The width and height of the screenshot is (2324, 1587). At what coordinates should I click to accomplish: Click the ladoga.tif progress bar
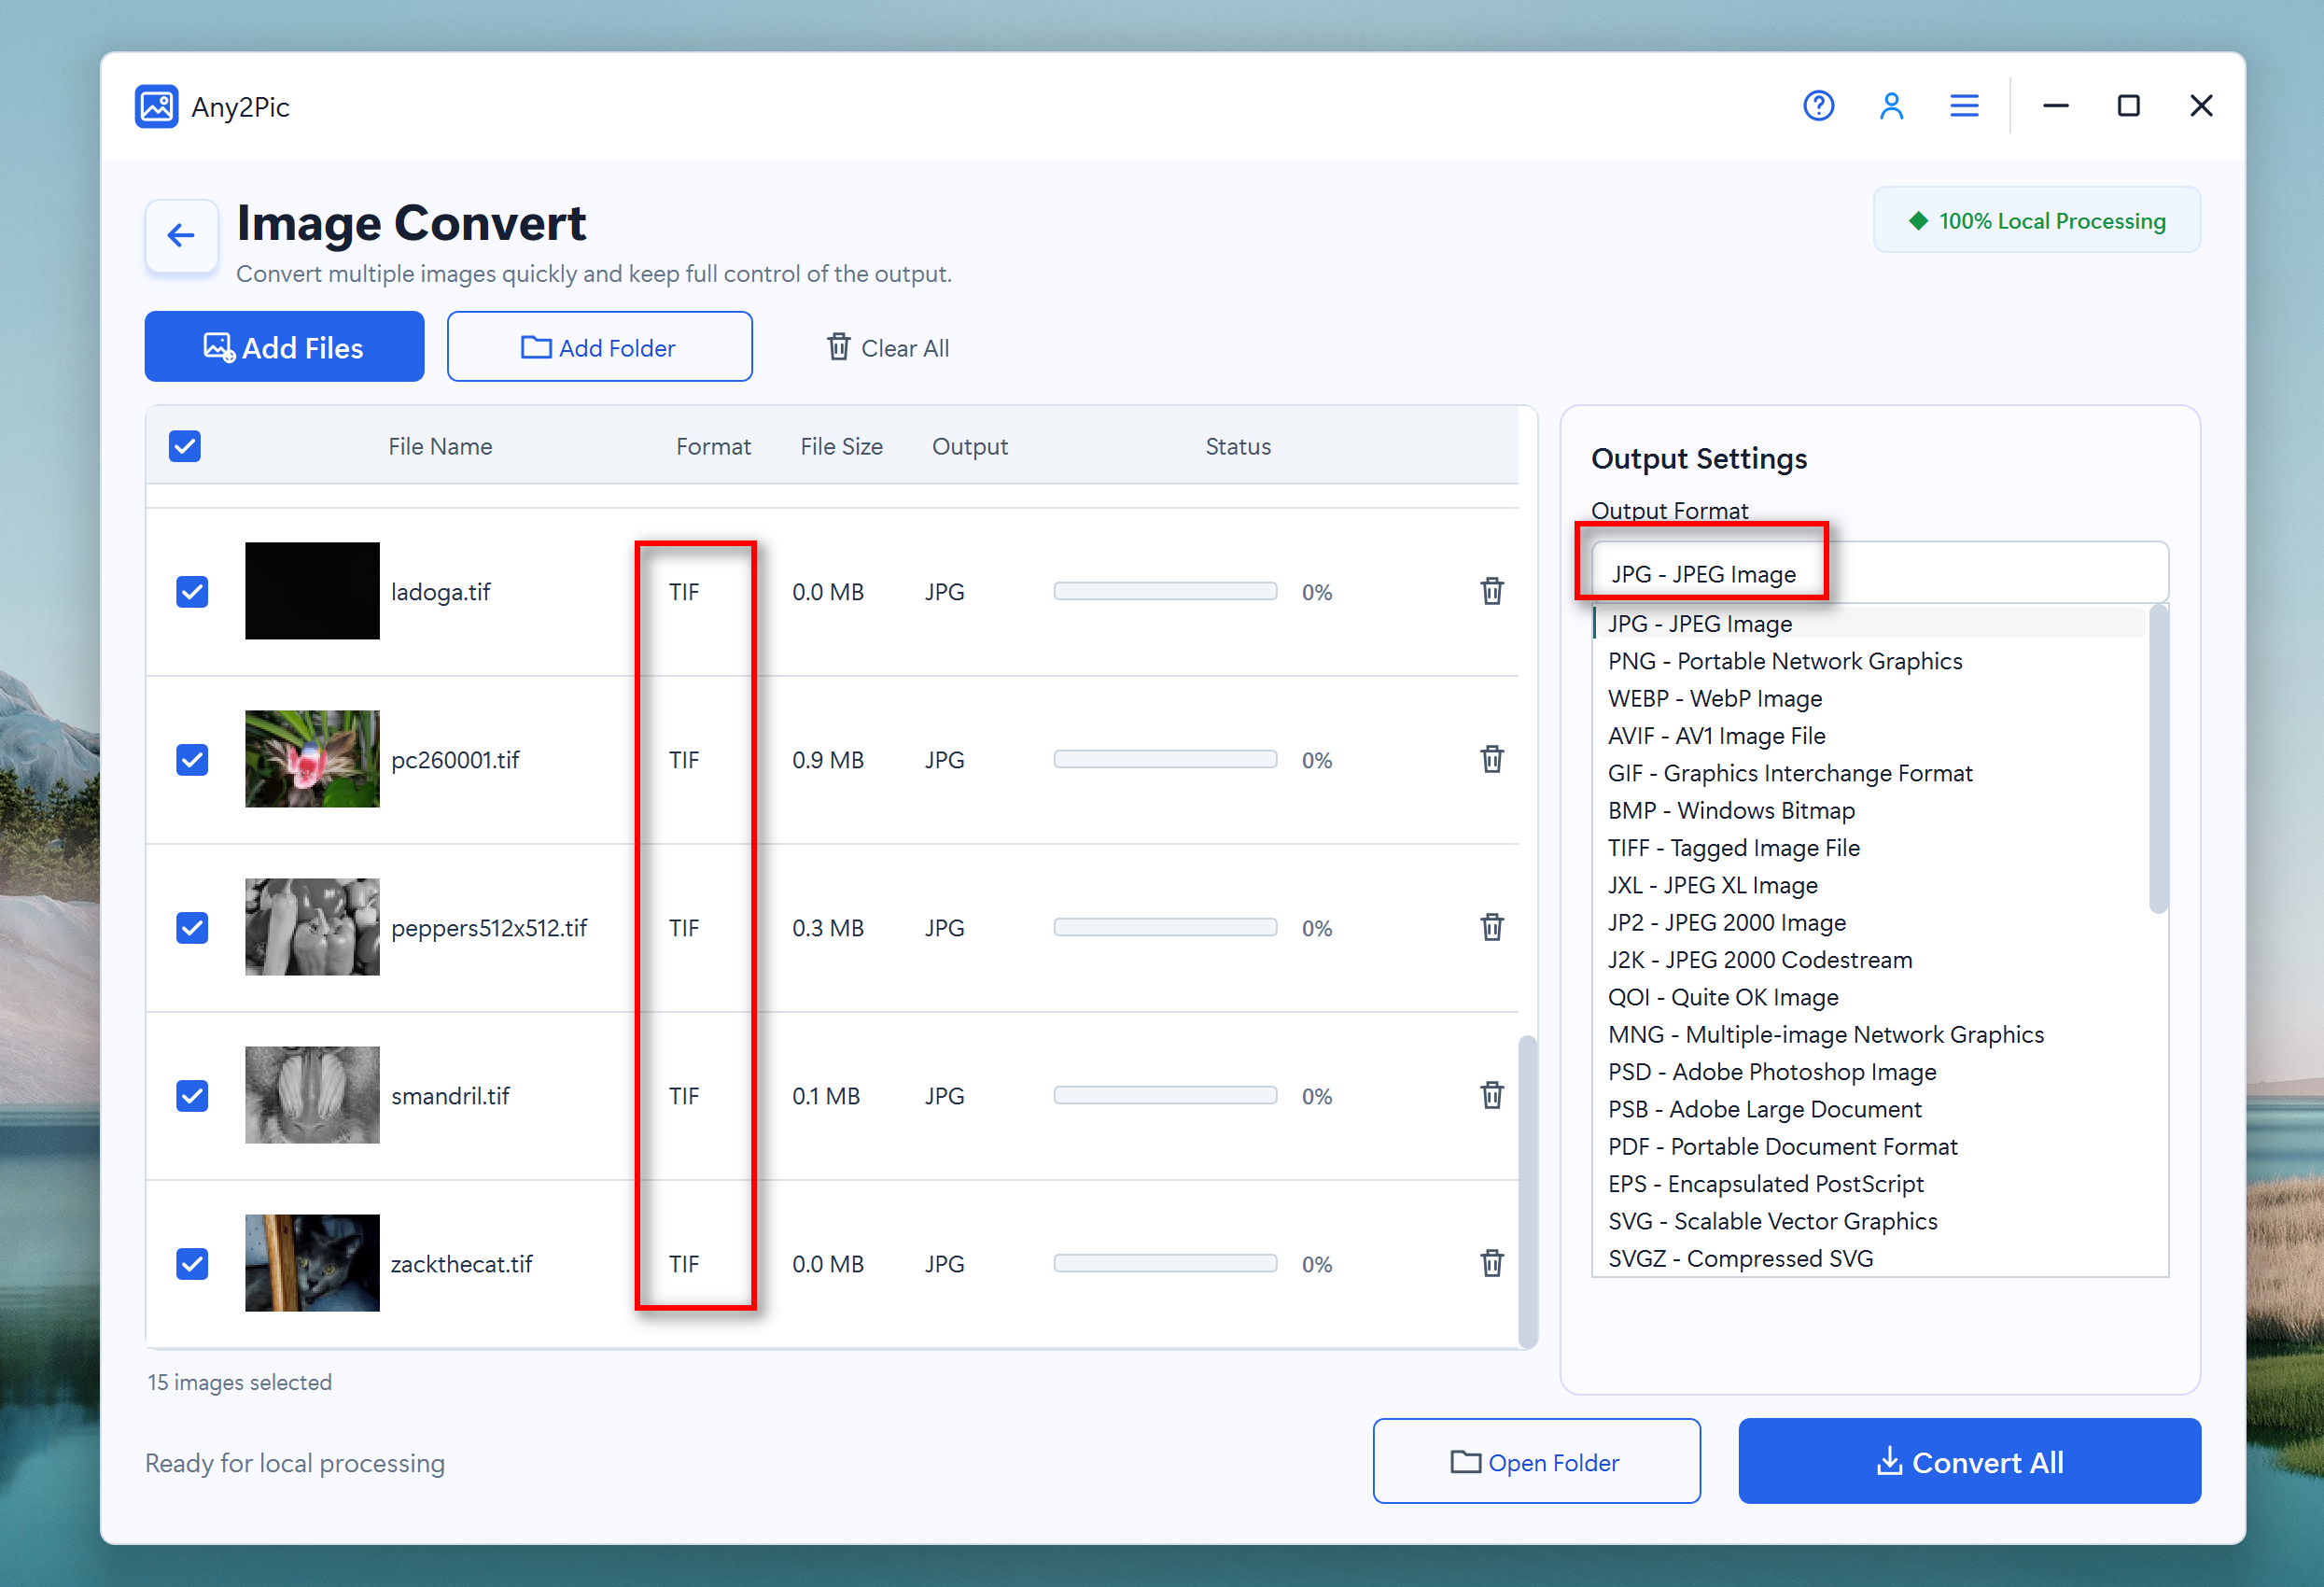click(1165, 591)
